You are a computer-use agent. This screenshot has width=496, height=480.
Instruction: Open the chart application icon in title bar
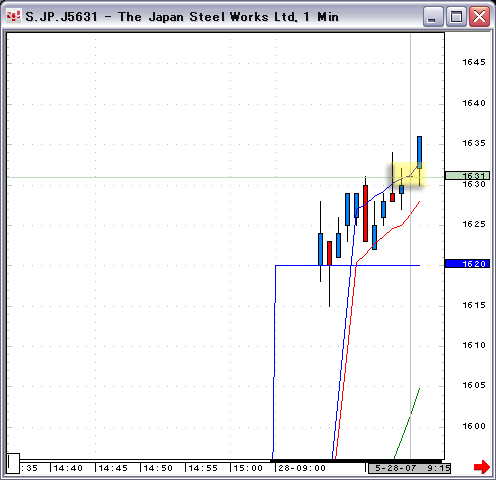(x=14, y=16)
